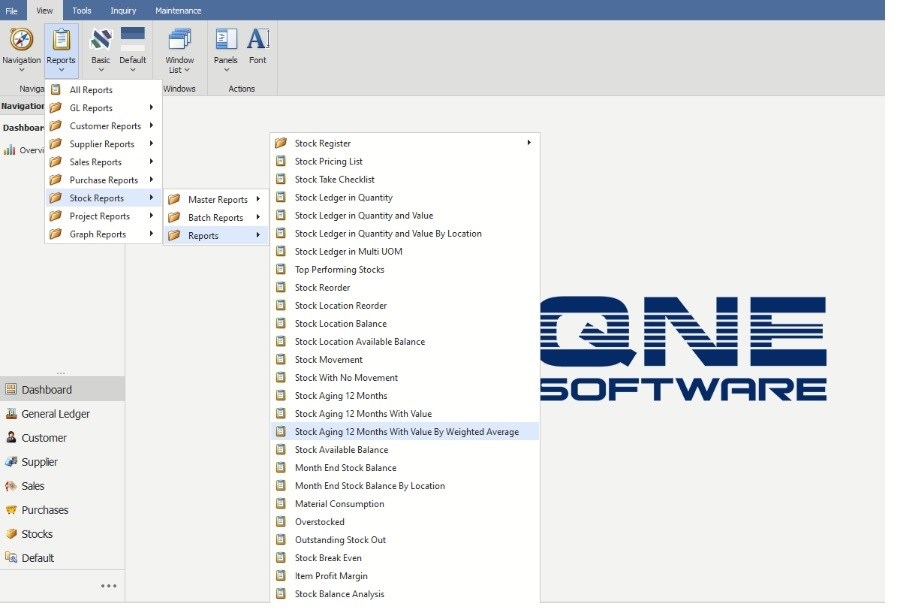Expand the Sales Reports submenu arrow
The height and width of the screenshot is (610, 898).
pyautogui.click(x=151, y=162)
